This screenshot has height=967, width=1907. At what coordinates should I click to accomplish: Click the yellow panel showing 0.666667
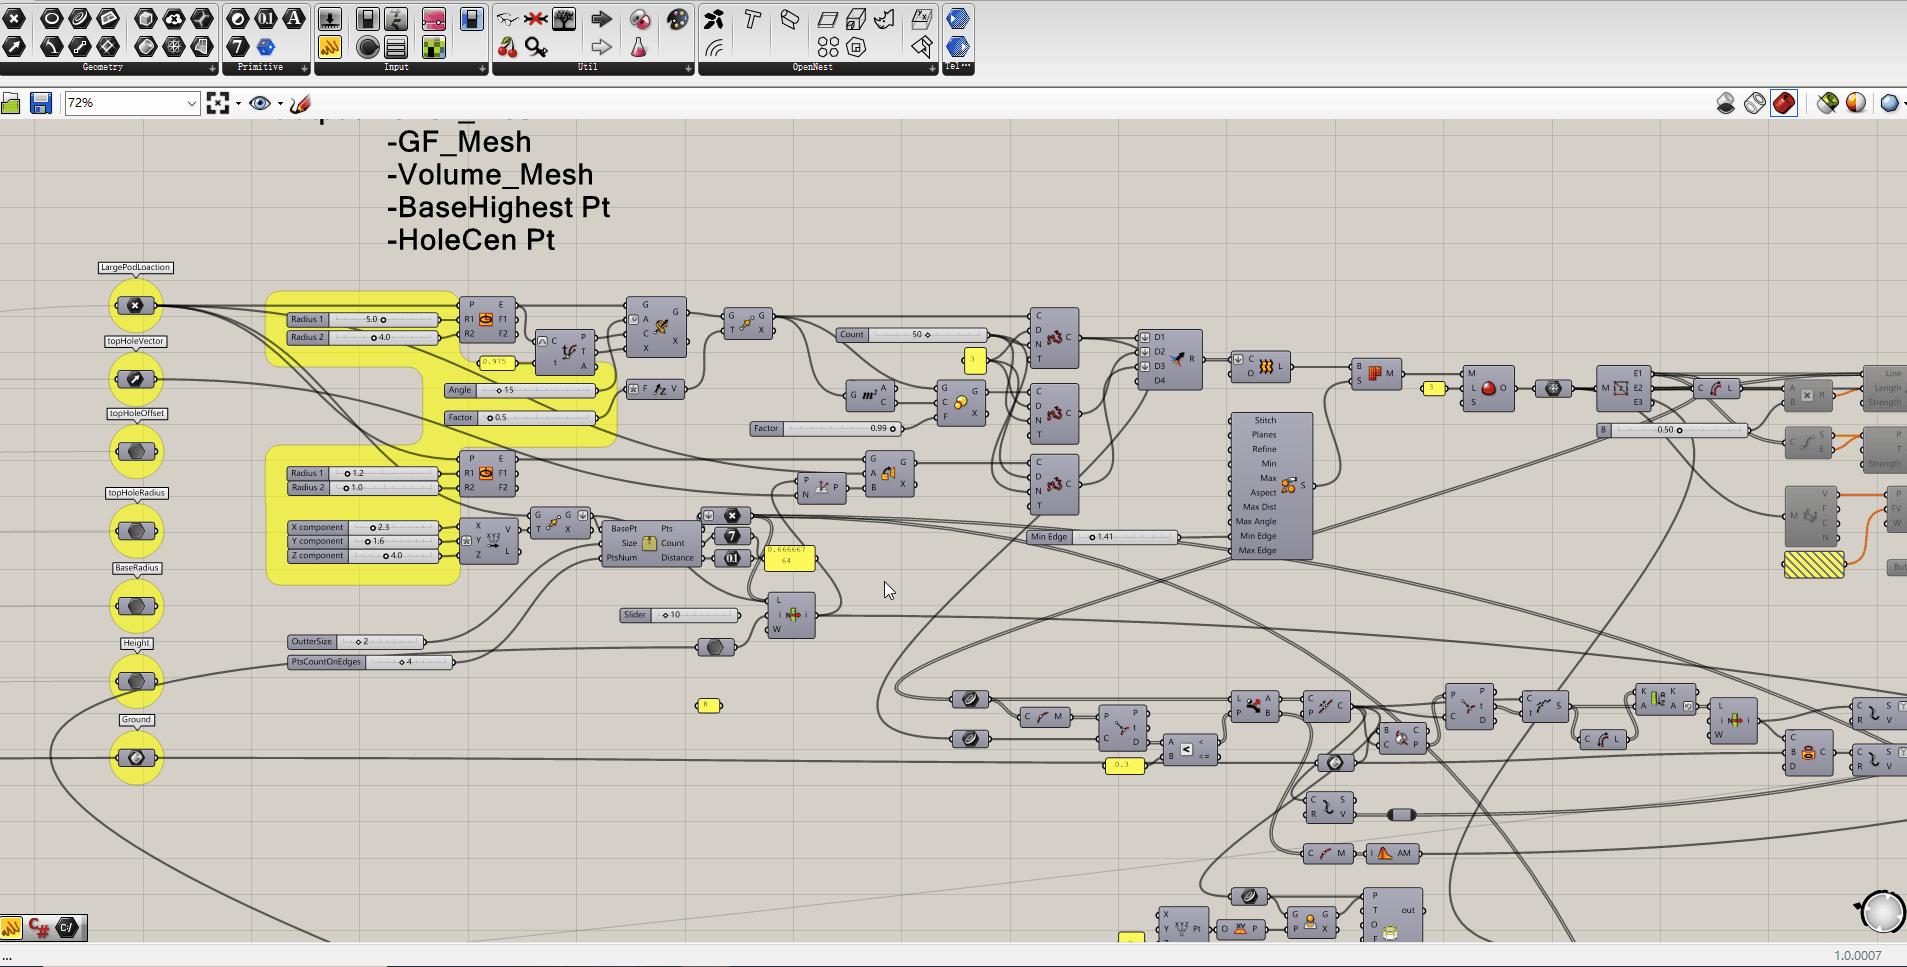point(789,557)
